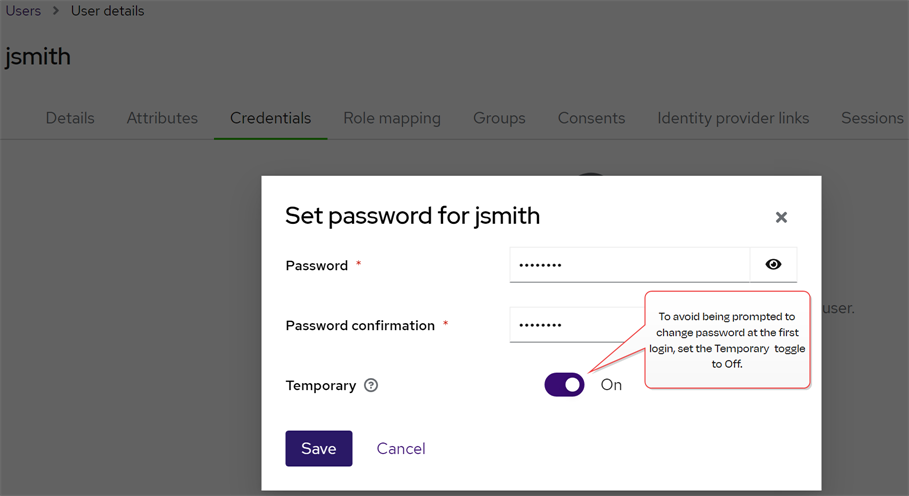Click the jsmith page heading
Screen dimensions: 909x496
(38, 57)
